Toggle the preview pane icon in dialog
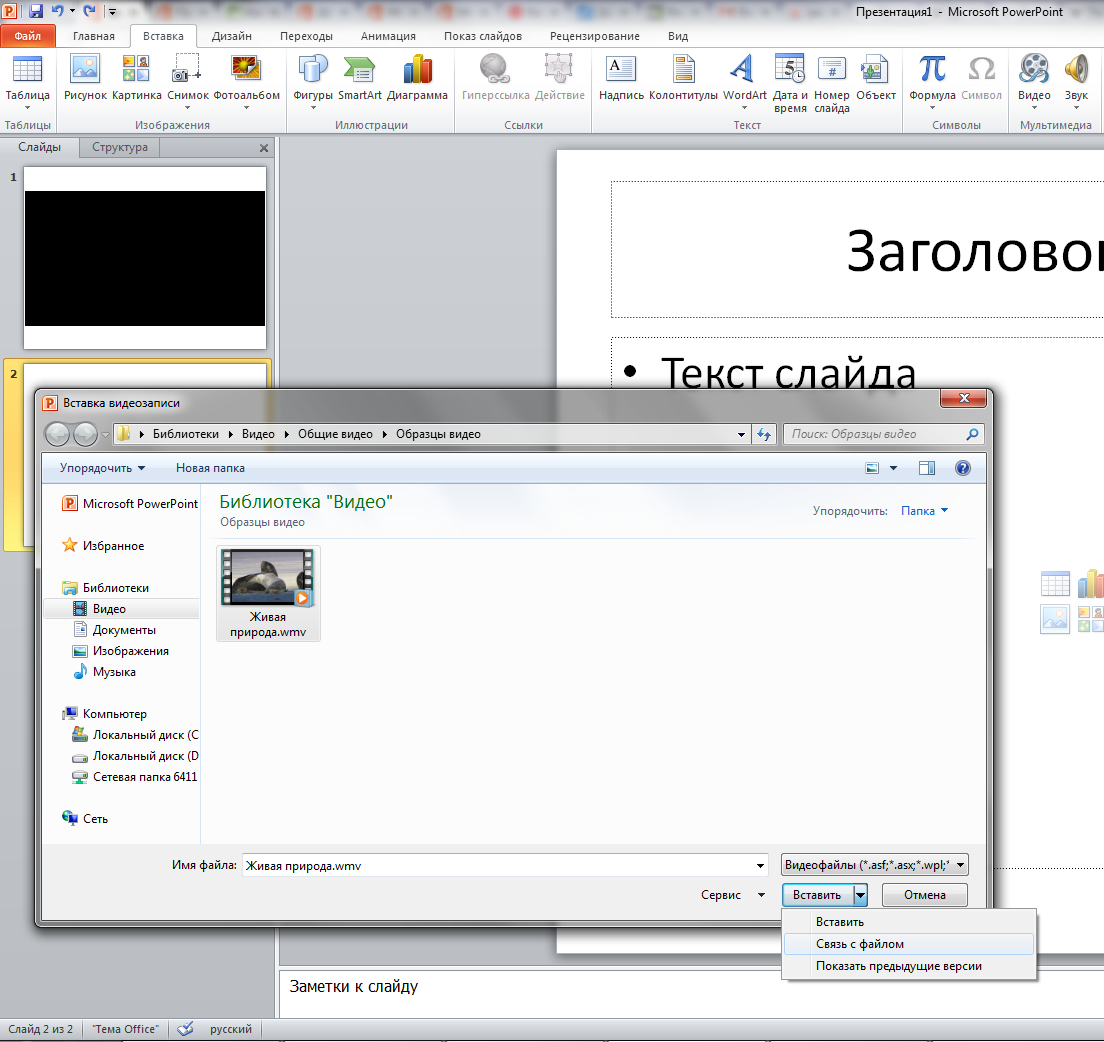Viewport: 1104px width, 1042px height. [x=927, y=468]
